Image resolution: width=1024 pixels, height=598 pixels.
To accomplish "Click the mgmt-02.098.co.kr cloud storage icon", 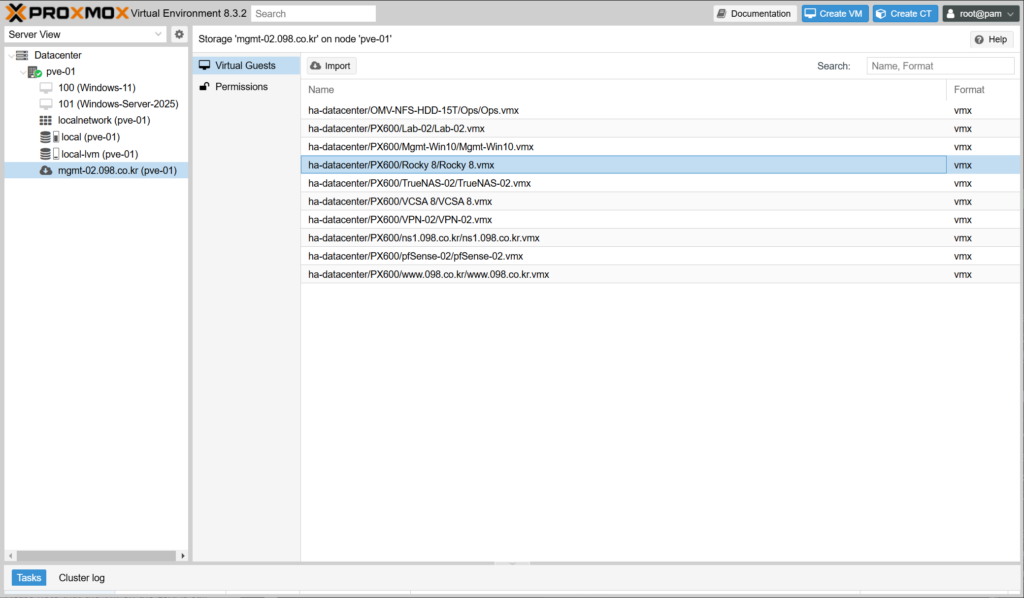I will point(46,171).
